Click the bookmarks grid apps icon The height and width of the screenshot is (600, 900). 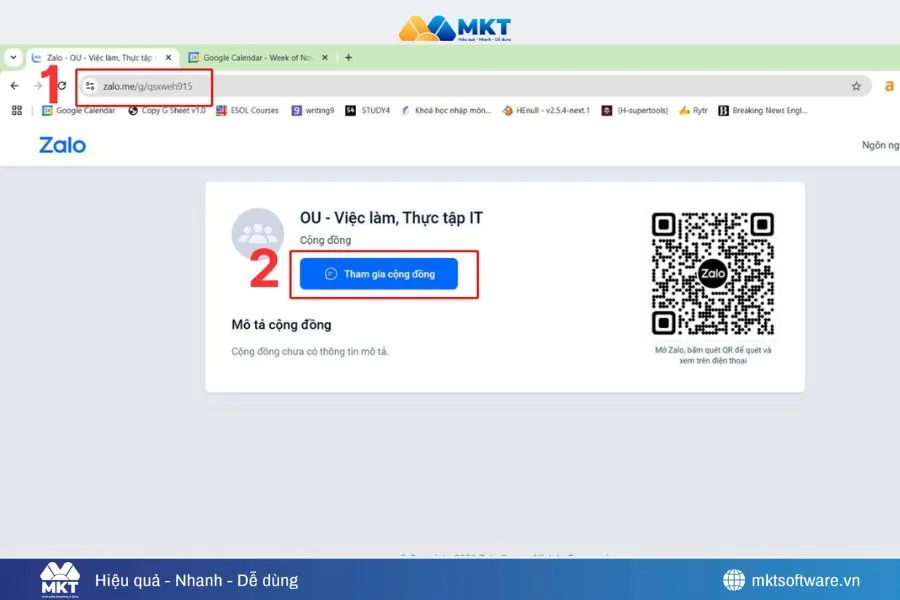[x=16, y=110]
